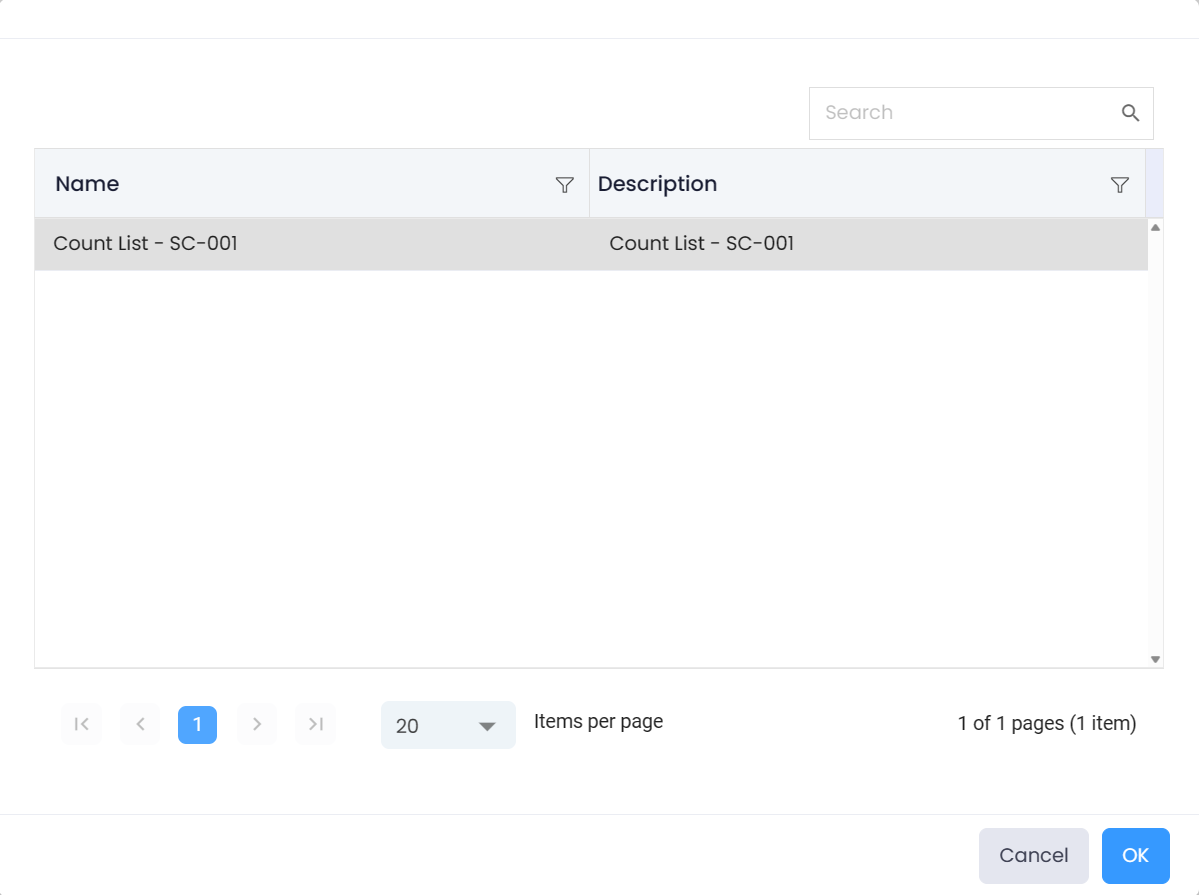1199x895 pixels.
Task: Go to the previous page
Action: 140,725
